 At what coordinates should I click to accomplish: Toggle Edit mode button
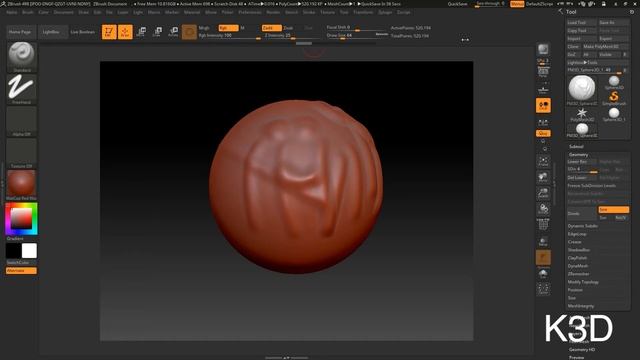pos(109,32)
